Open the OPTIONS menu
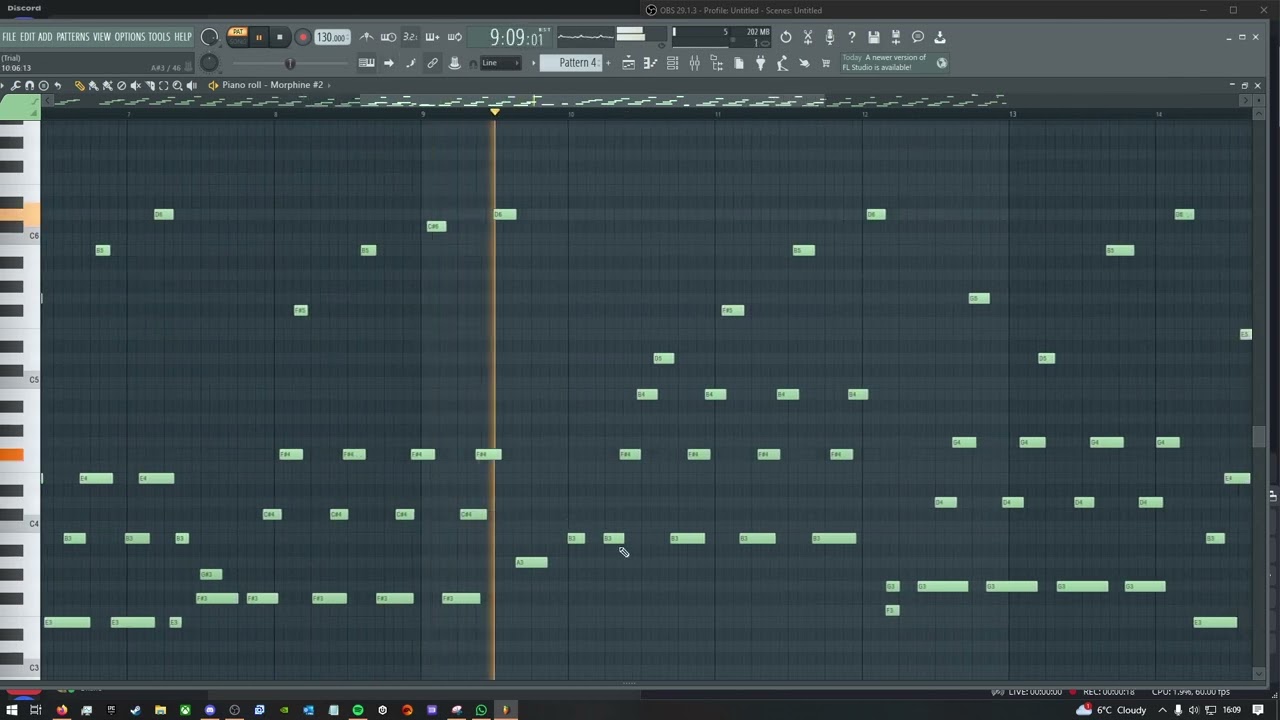 coord(130,37)
